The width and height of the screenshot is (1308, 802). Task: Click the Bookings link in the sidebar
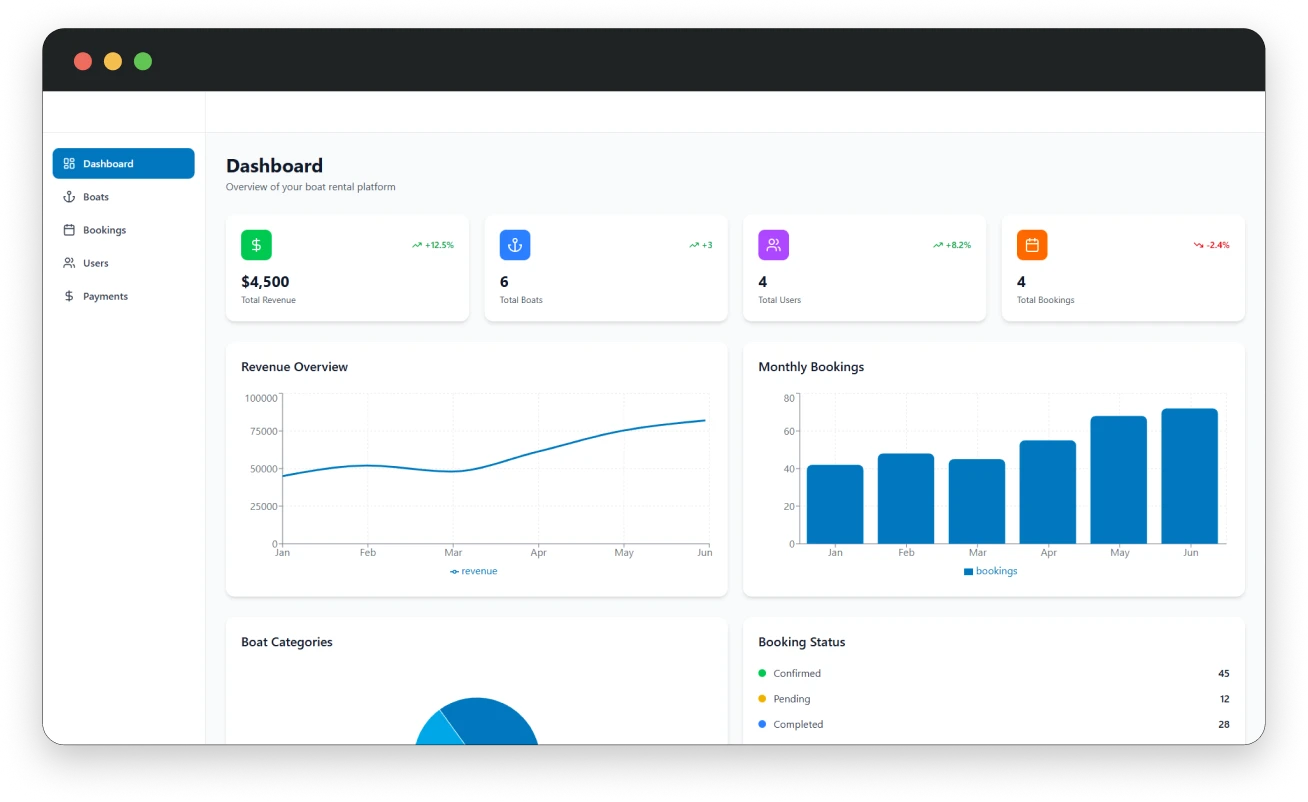point(104,230)
